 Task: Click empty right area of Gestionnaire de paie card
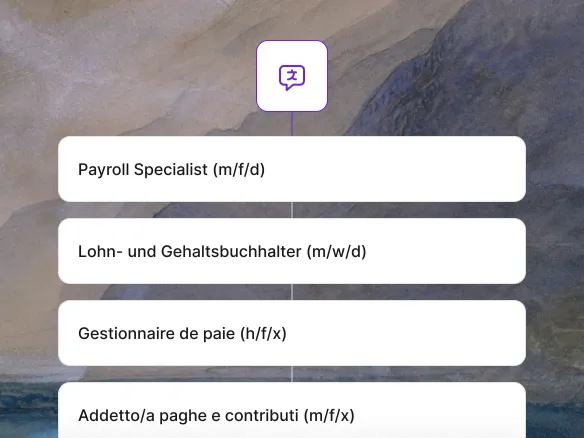point(410,333)
